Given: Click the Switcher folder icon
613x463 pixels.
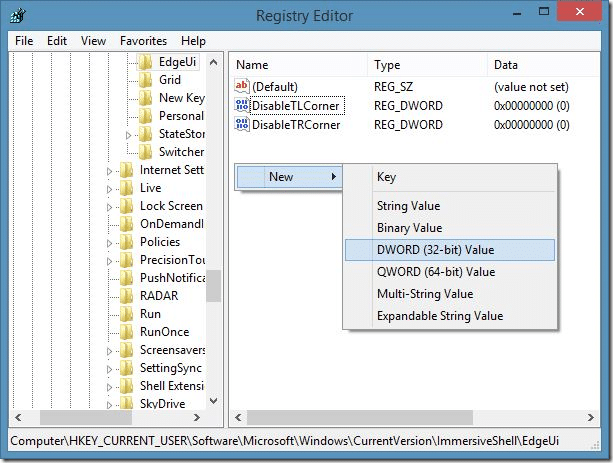Looking at the screenshot, I should (x=145, y=152).
